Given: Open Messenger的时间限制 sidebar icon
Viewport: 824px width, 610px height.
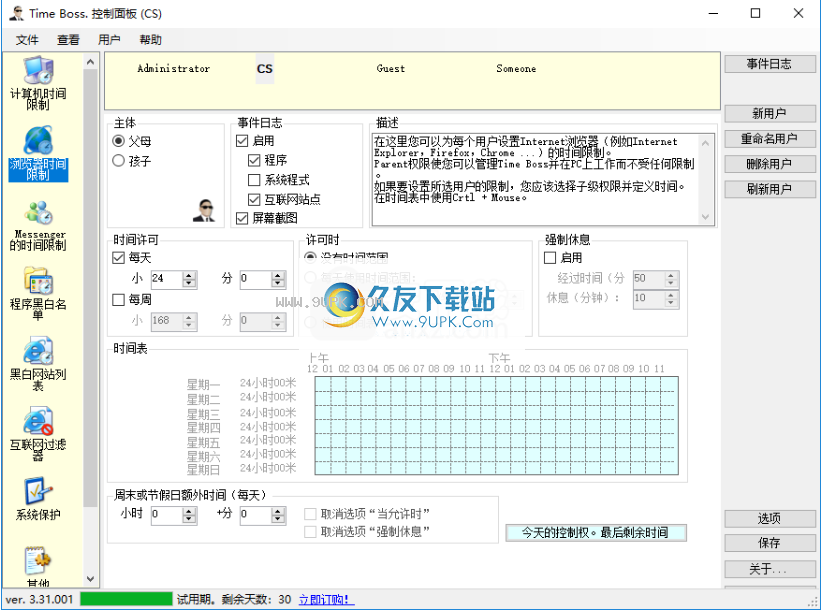Looking at the screenshot, I should (x=38, y=226).
